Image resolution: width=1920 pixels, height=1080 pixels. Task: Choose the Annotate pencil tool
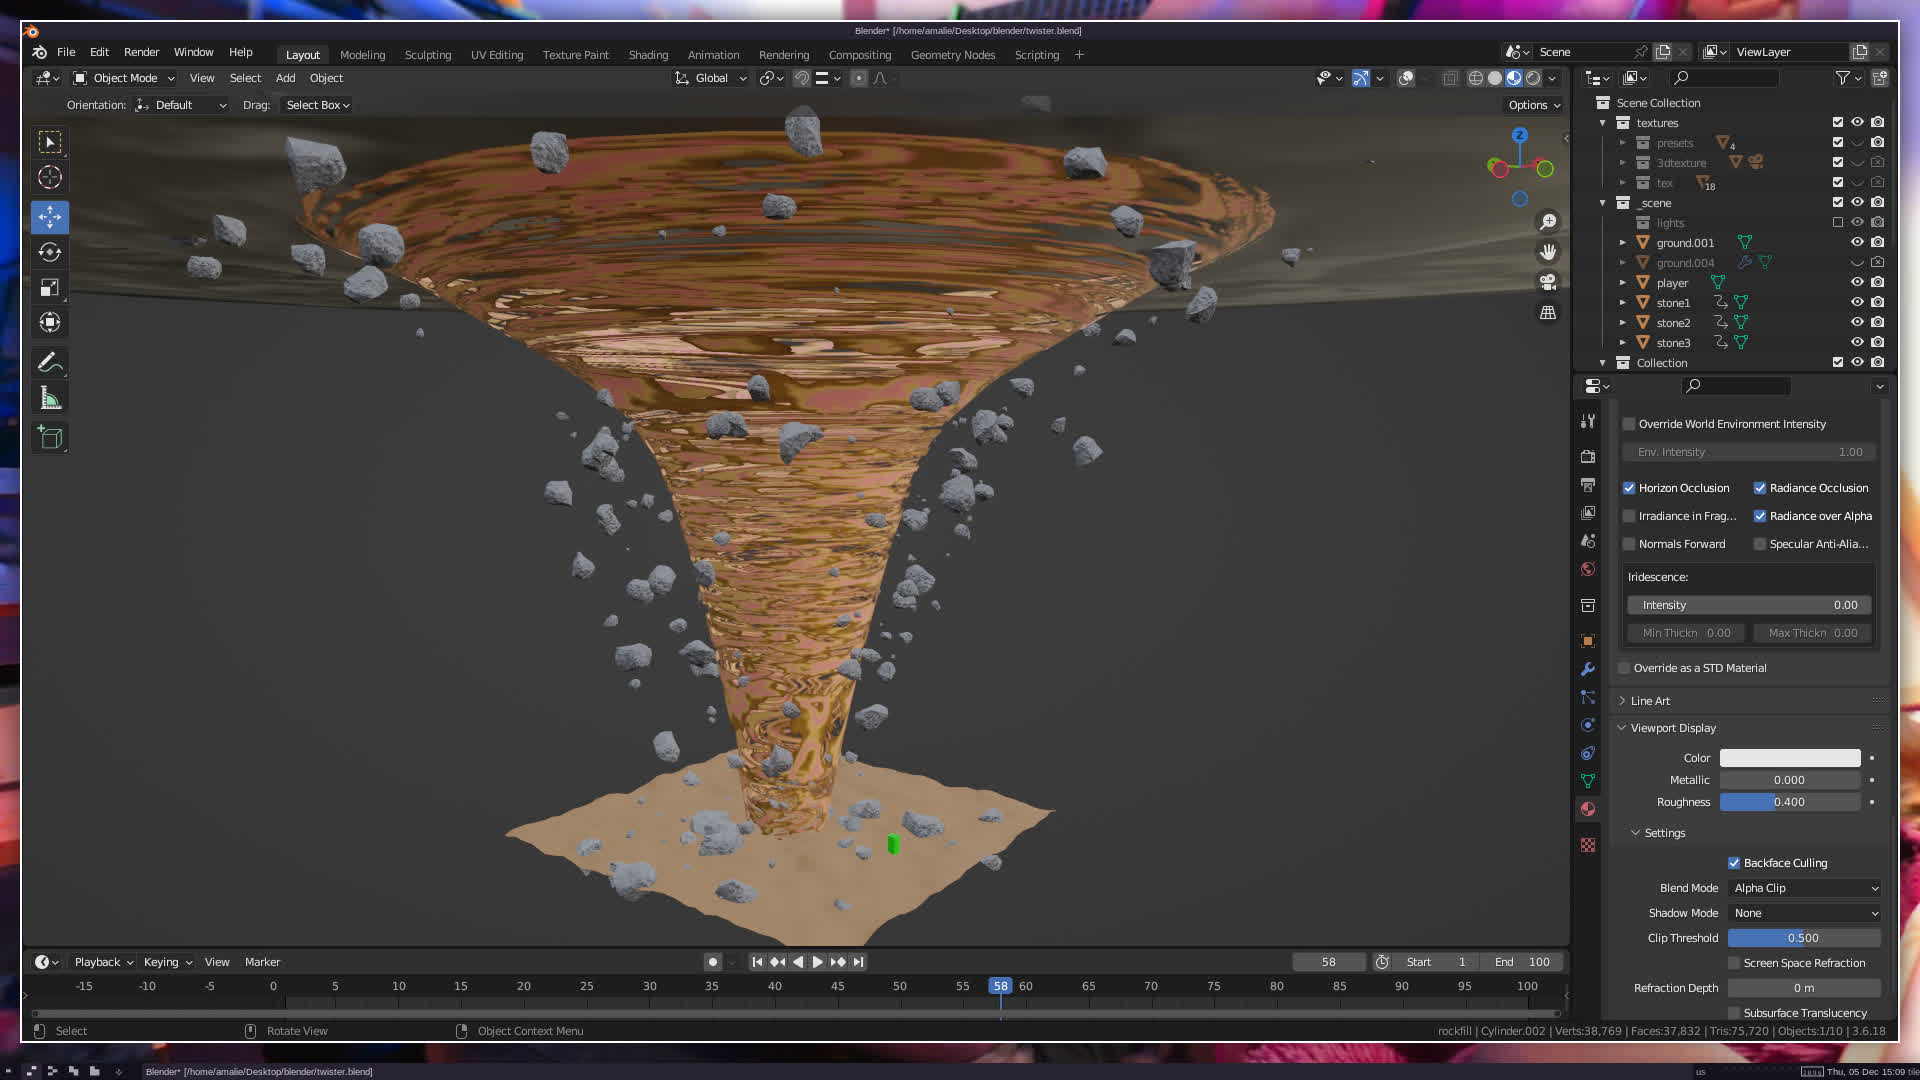point(50,362)
